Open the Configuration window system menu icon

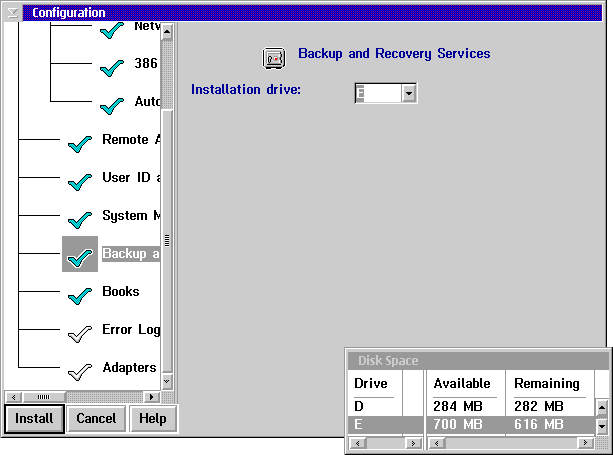[x=13, y=13]
